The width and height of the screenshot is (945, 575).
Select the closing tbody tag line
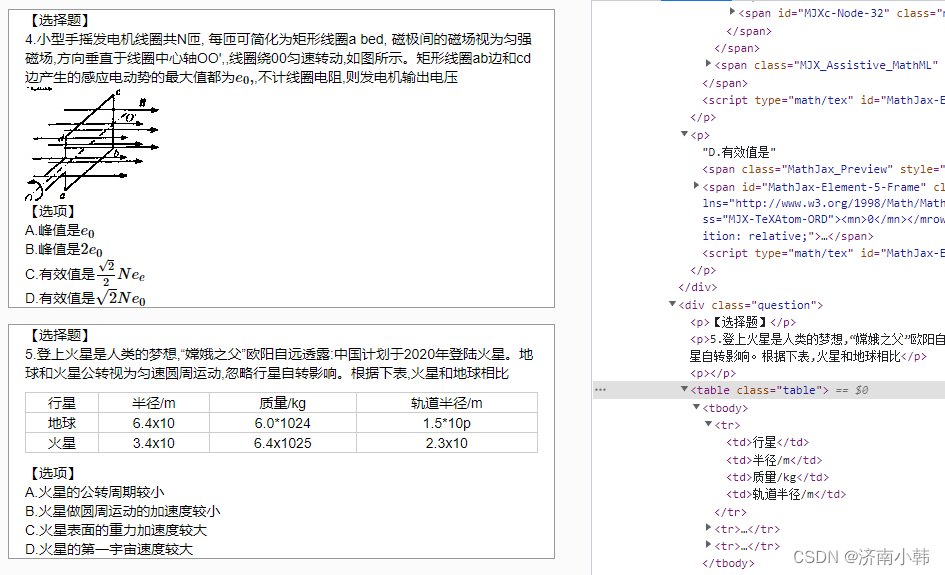pos(728,564)
